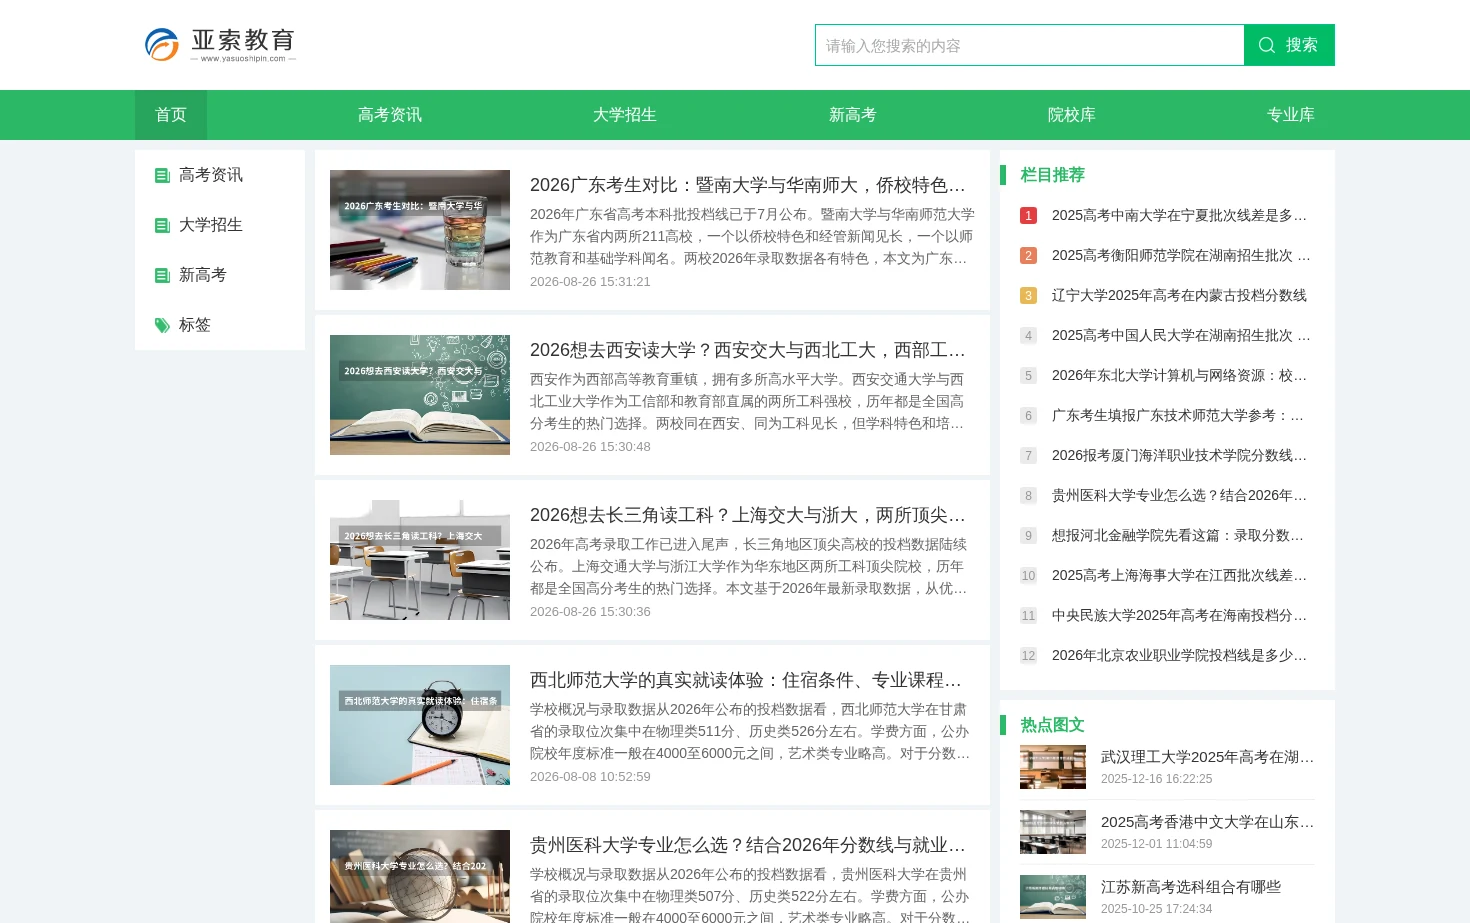Open the 新高考 navigation tab
This screenshot has height=923, width=1470.
click(x=853, y=115)
